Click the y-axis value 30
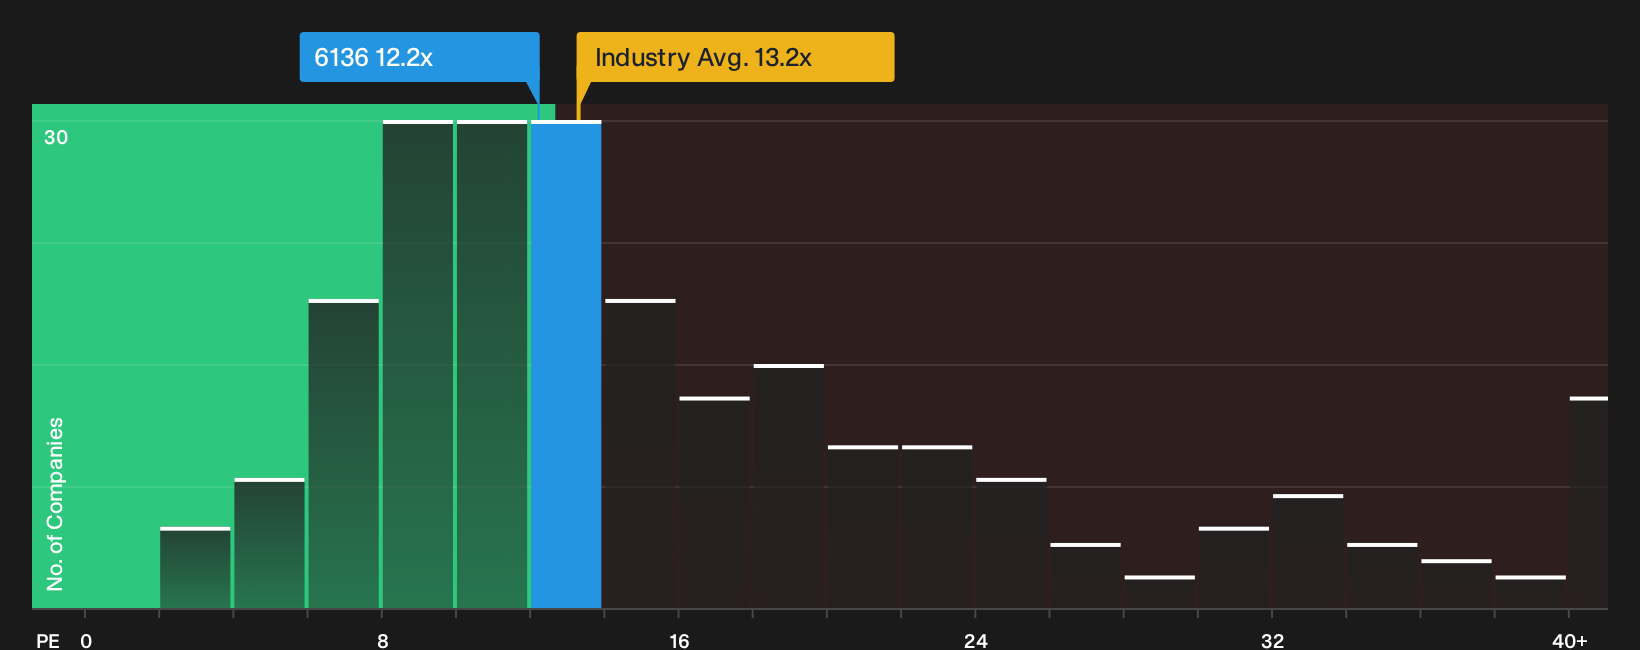The width and height of the screenshot is (1640, 650). click(56, 137)
